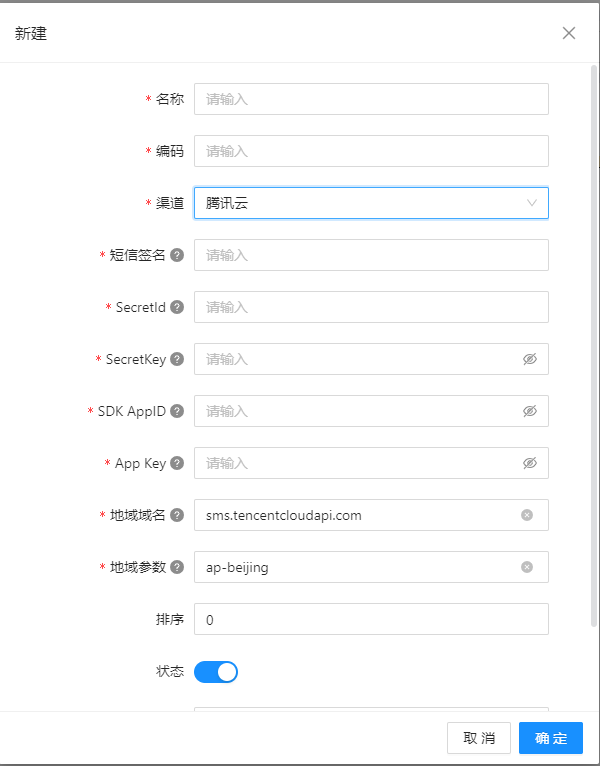Viewport: 600px width, 766px height.
Task: Click help icon beside SecretId label
Action: [x=177, y=307]
